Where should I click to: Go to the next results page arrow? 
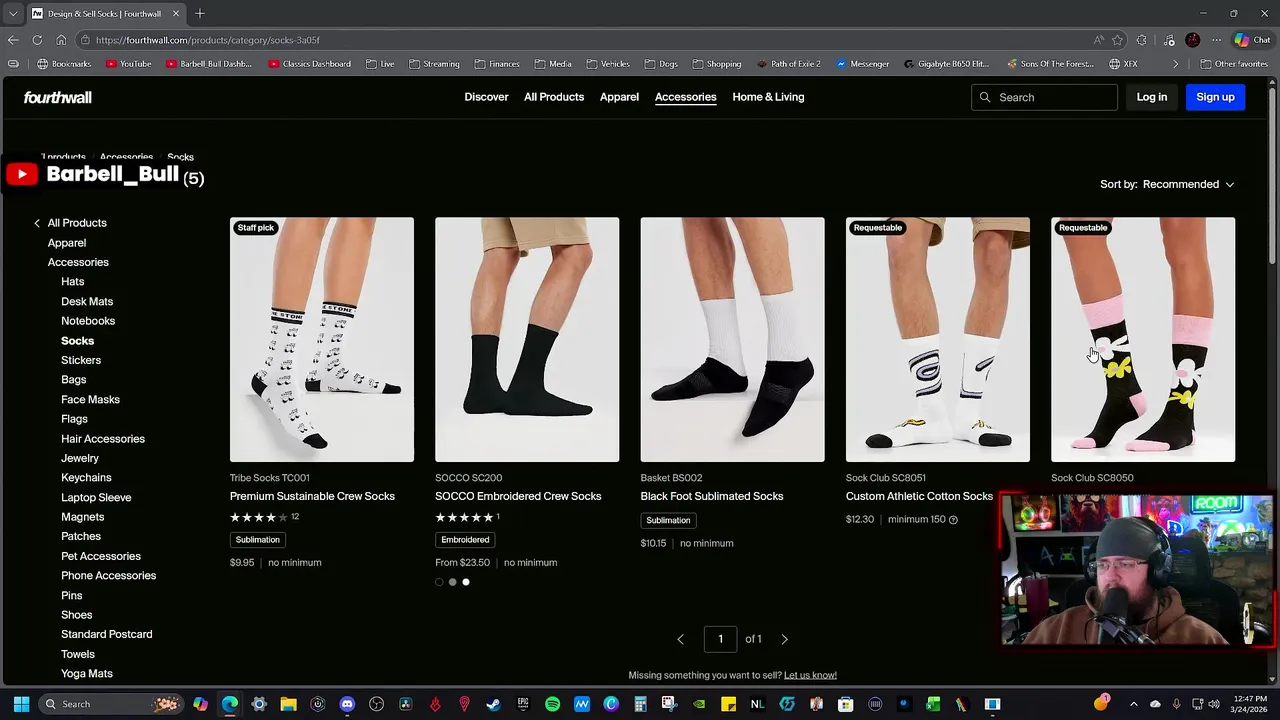pyautogui.click(x=784, y=639)
